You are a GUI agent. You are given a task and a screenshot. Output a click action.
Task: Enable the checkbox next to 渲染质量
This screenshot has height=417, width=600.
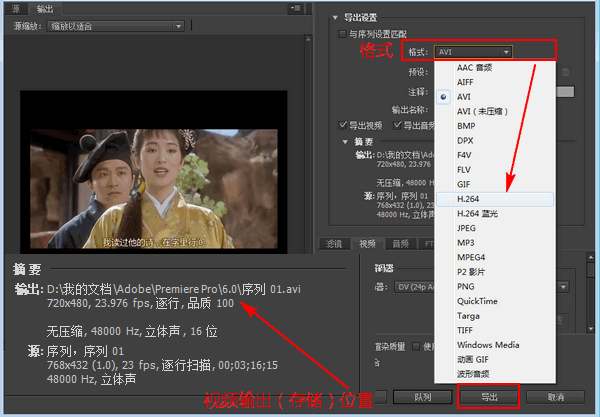(416, 347)
